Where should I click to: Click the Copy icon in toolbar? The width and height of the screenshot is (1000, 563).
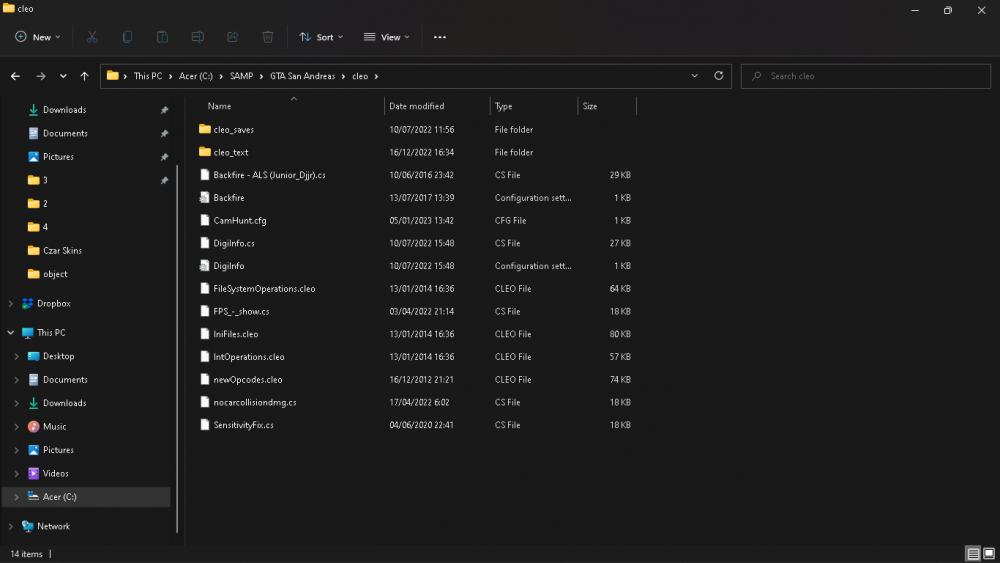pos(128,37)
